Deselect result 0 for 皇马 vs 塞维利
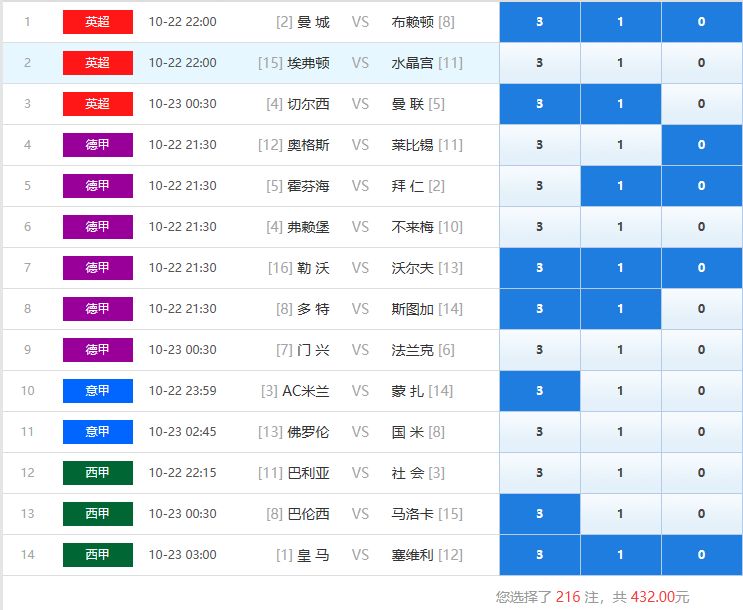The height and width of the screenshot is (610, 743). [x=702, y=555]
